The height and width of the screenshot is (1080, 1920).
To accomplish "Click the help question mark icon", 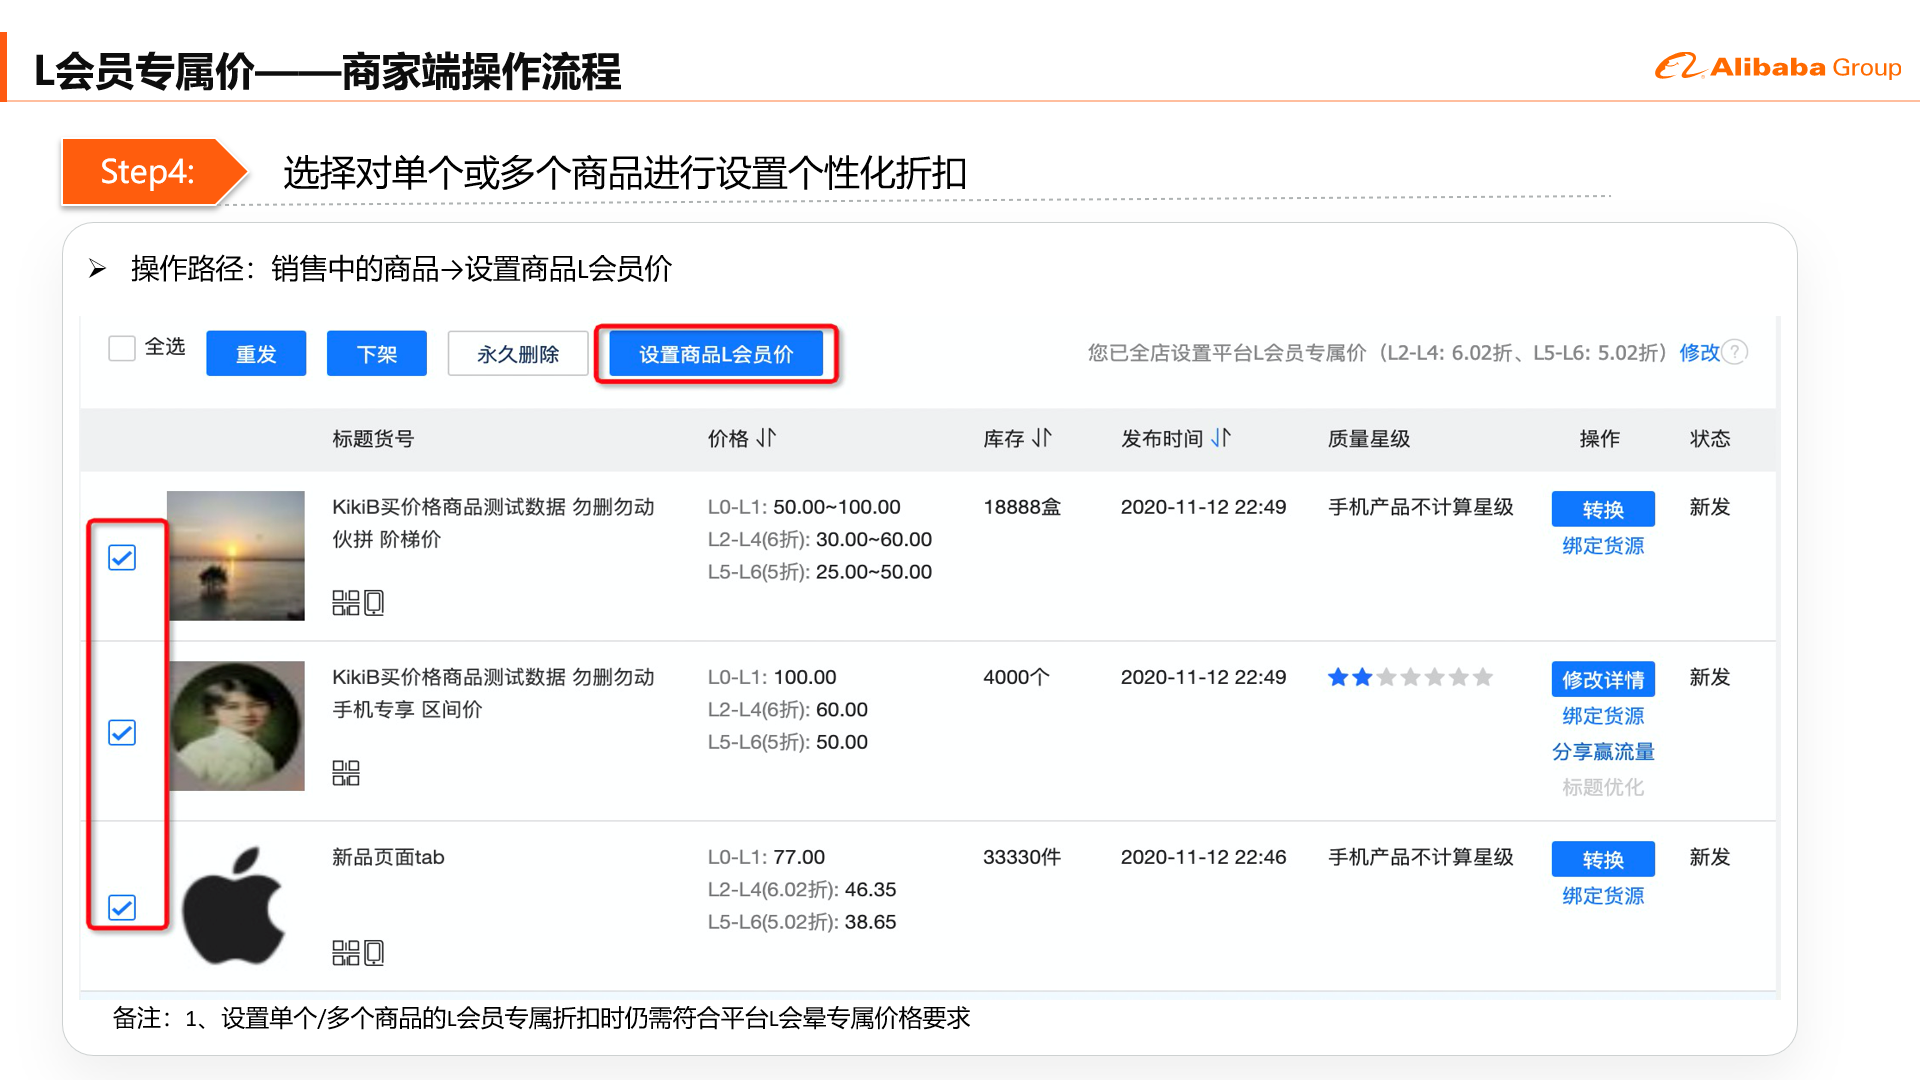I will 1736,352.
